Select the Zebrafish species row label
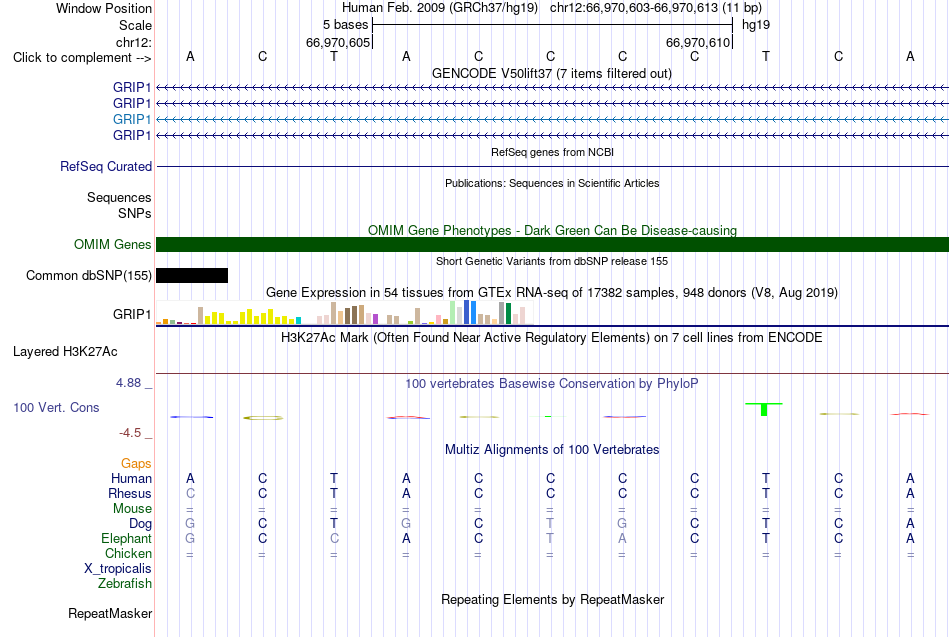 click(x=125, y=584)
